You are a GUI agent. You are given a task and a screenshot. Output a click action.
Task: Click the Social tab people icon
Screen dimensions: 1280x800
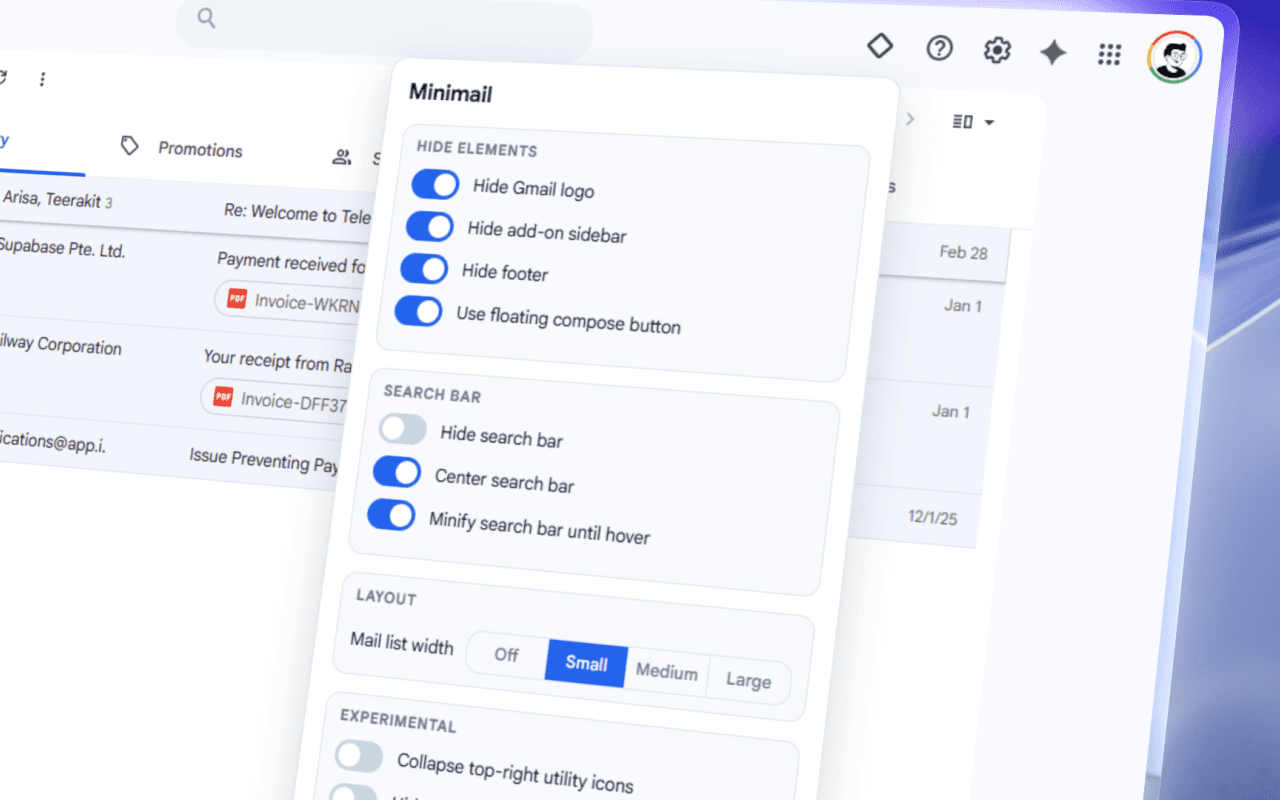tap(342, 156)
